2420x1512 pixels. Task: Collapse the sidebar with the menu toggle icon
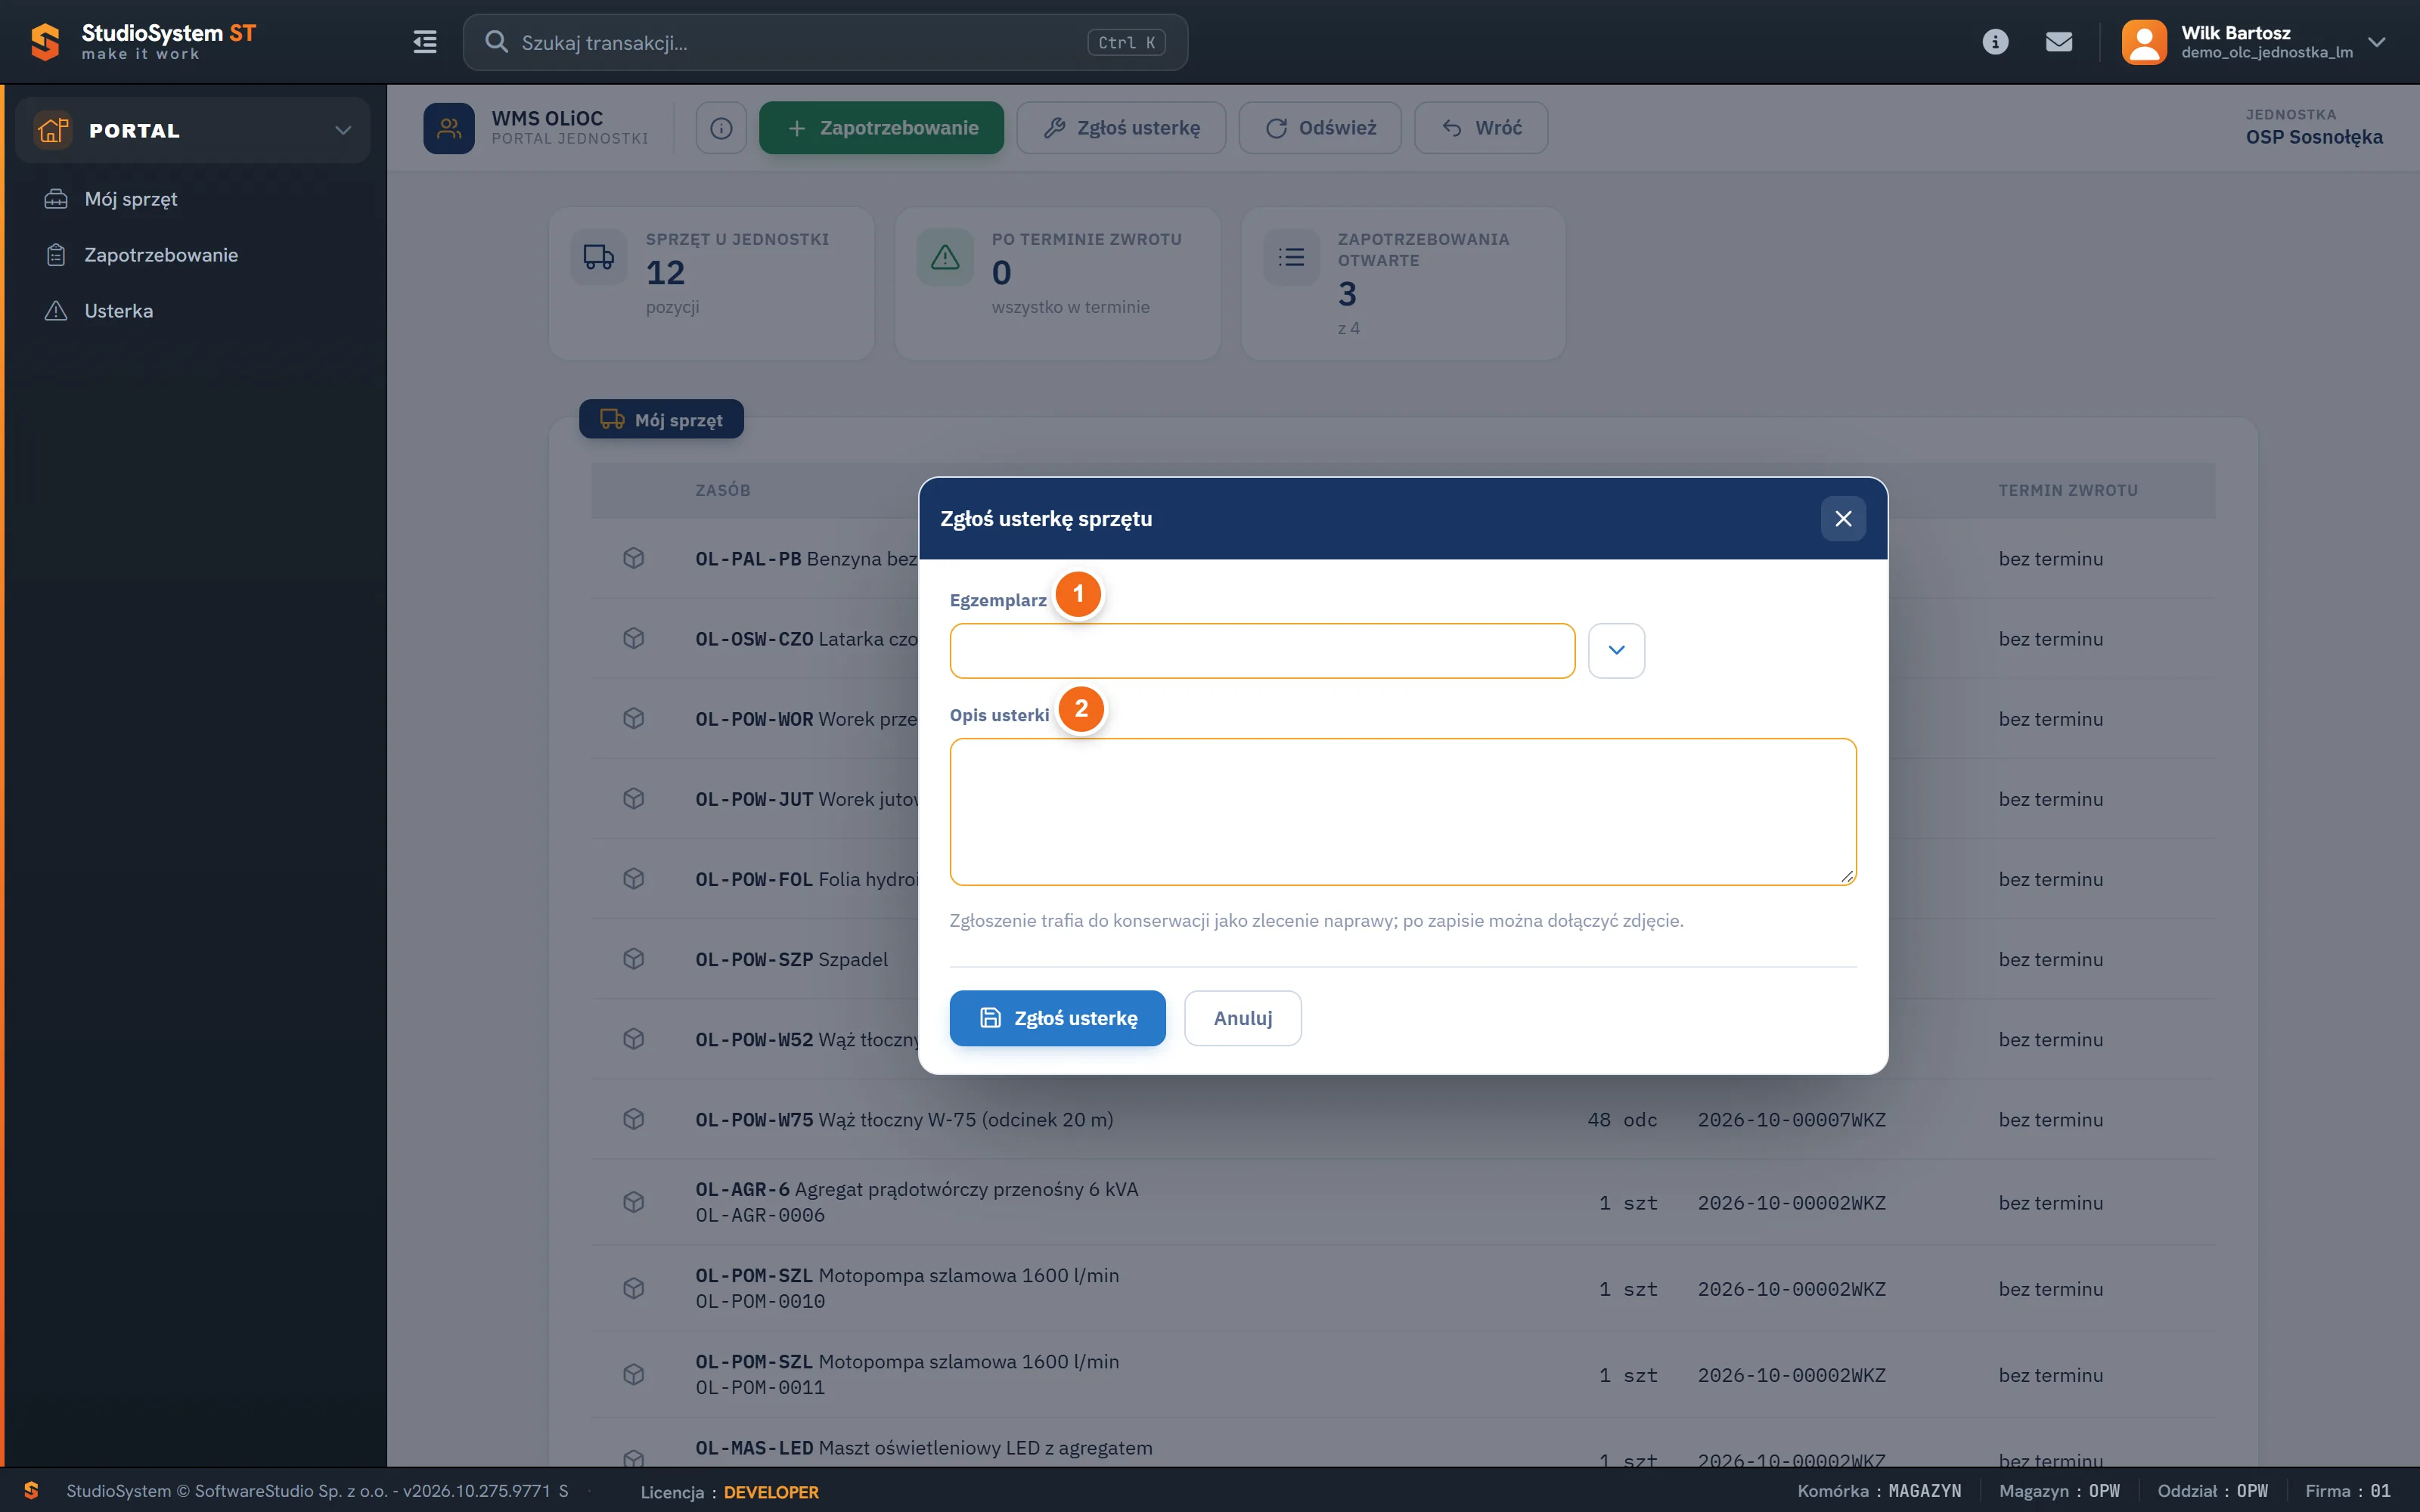click(x=425, y=42)
